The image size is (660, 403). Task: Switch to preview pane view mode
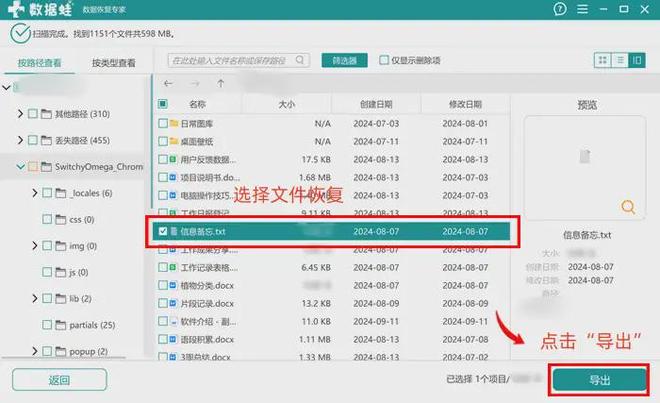[x=637, y=61]
